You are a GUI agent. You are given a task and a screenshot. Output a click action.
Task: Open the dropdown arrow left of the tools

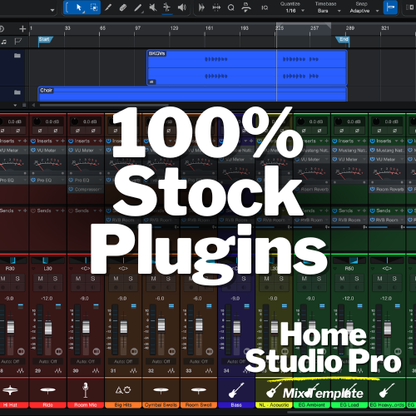52,10
